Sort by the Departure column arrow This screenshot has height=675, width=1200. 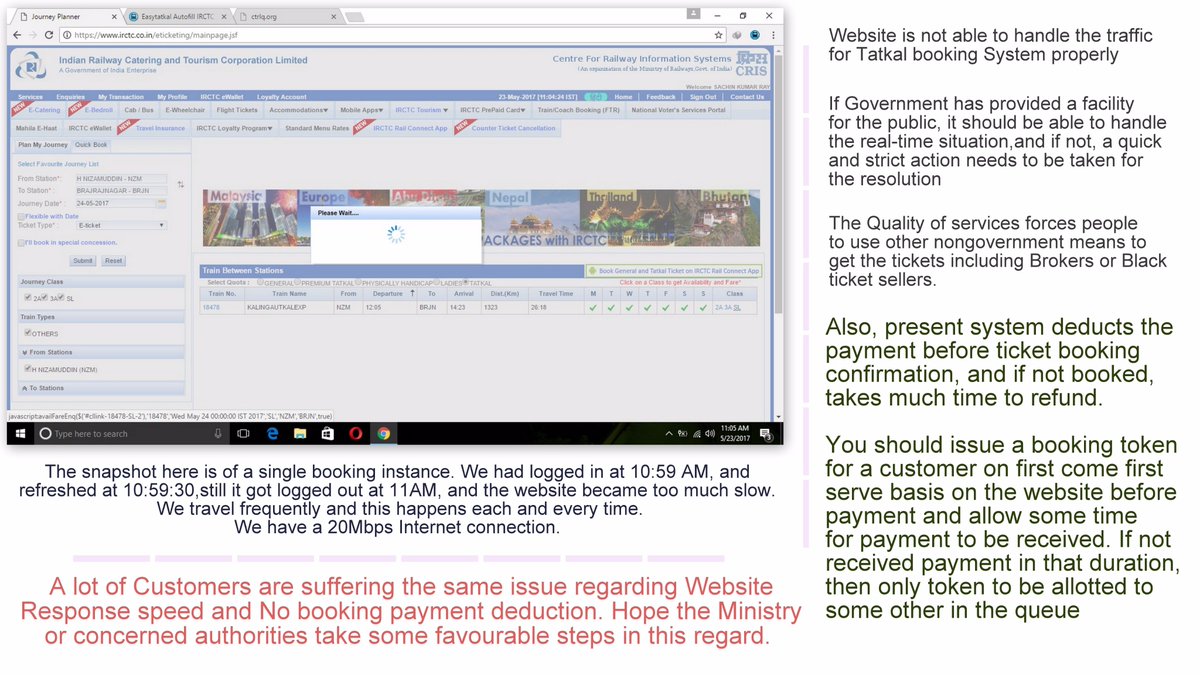click(x=412, y=294)
